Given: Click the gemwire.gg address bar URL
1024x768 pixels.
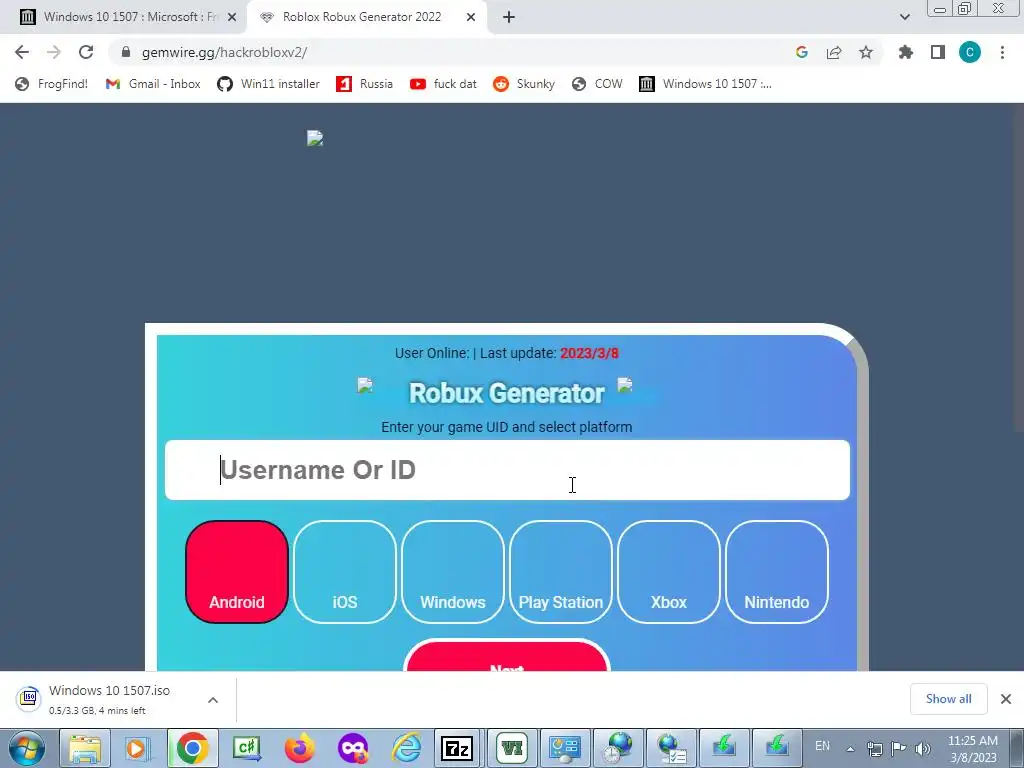Looking at the screenshot, I should (224, 52).
